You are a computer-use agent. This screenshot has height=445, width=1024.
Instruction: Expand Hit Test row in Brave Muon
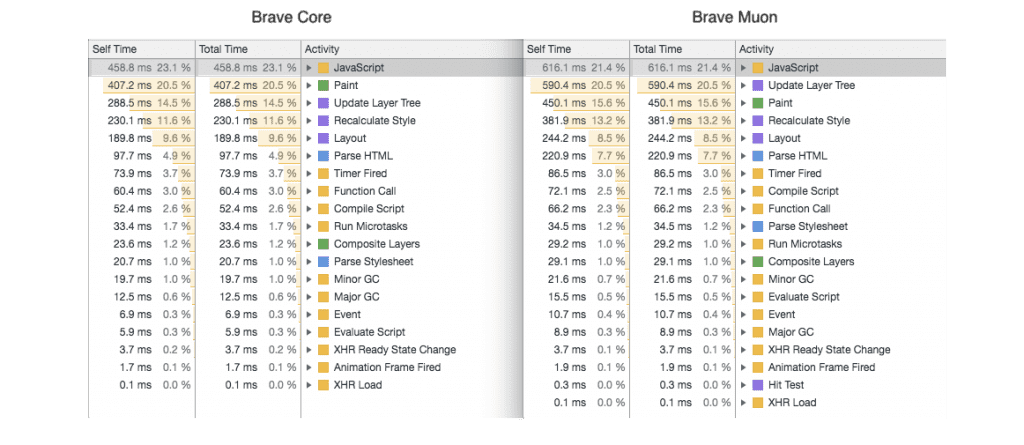[743, 386]
